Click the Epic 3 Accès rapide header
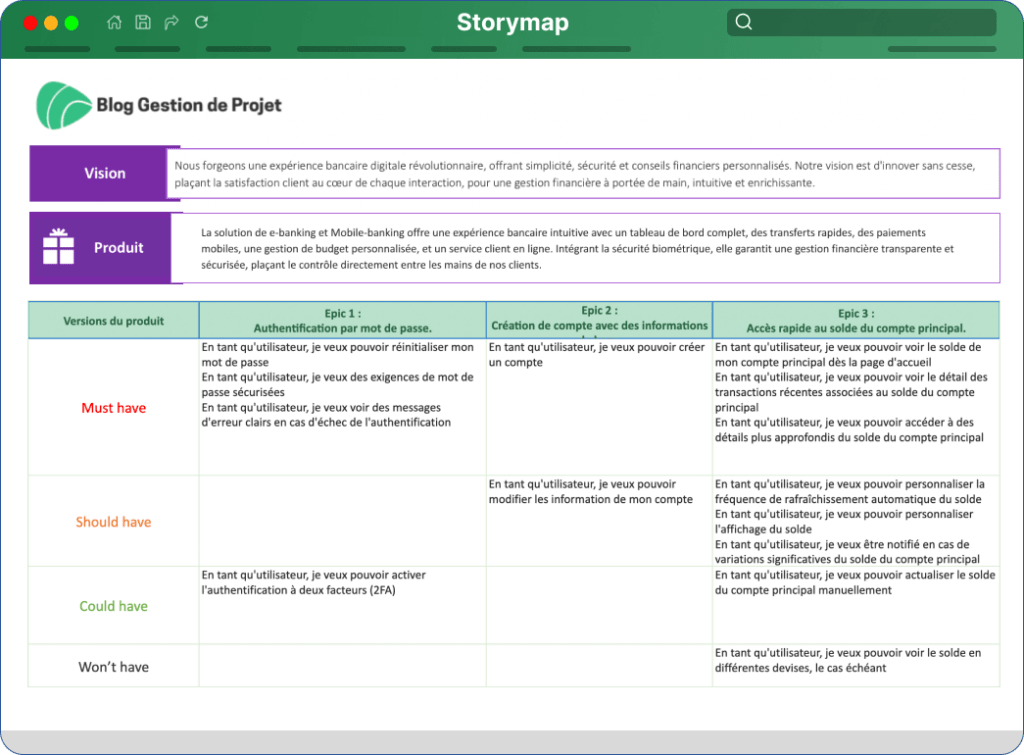 pyautogui.click(x=856, y=321)
